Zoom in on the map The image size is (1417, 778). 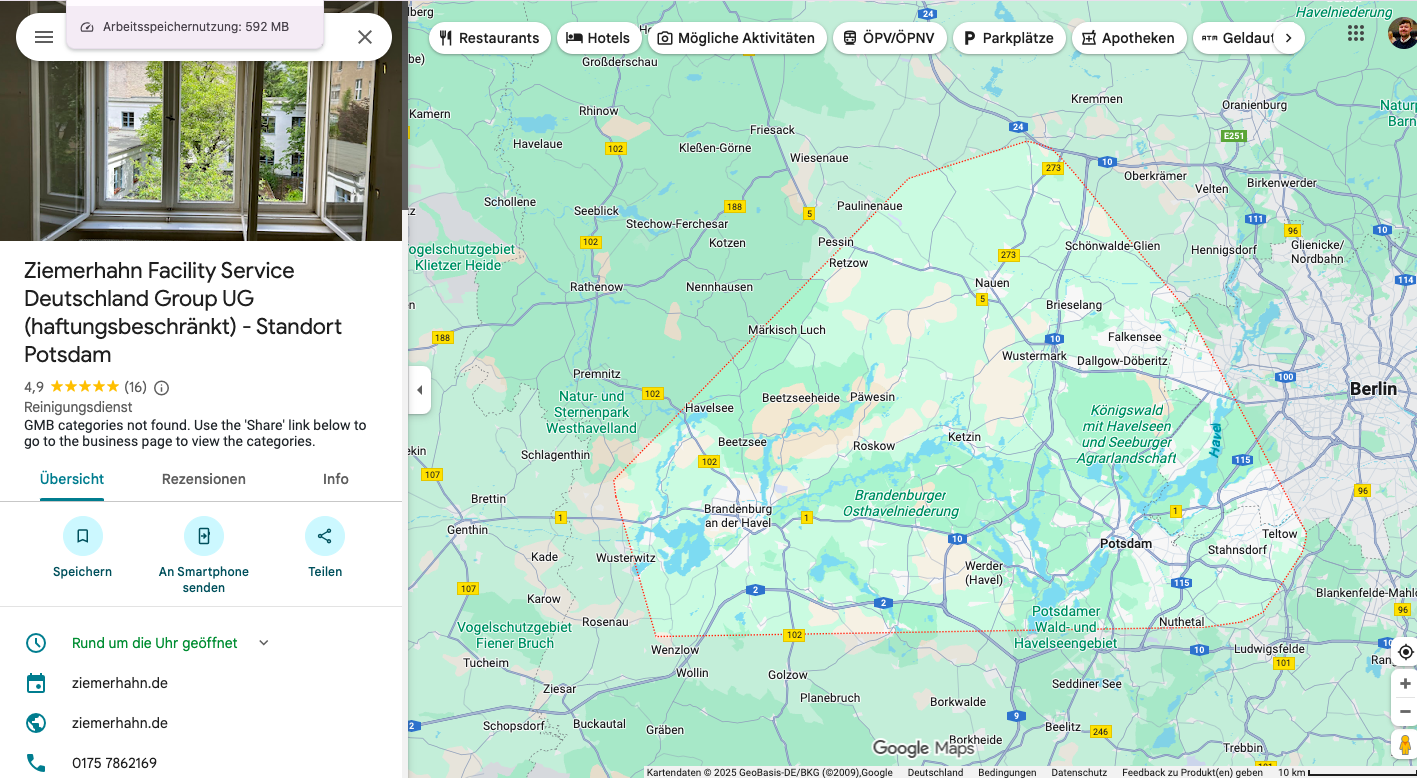point(1405,684)
